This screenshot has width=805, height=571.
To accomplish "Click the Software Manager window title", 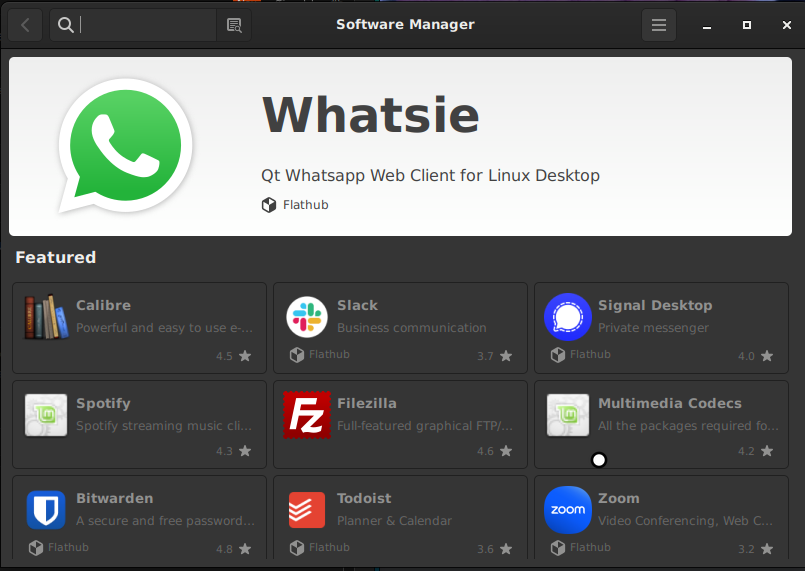I will [x=405, y=24].
